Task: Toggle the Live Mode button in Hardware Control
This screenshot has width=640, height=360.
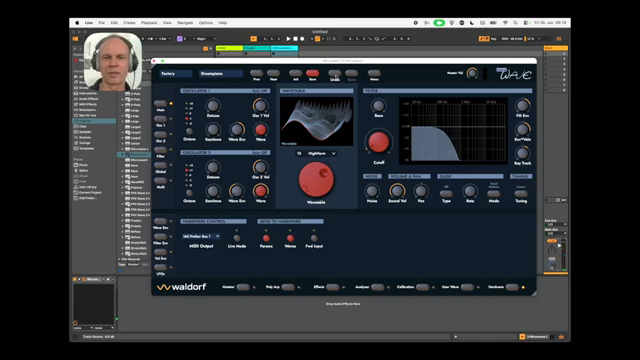Action: (x=237, y=238)
